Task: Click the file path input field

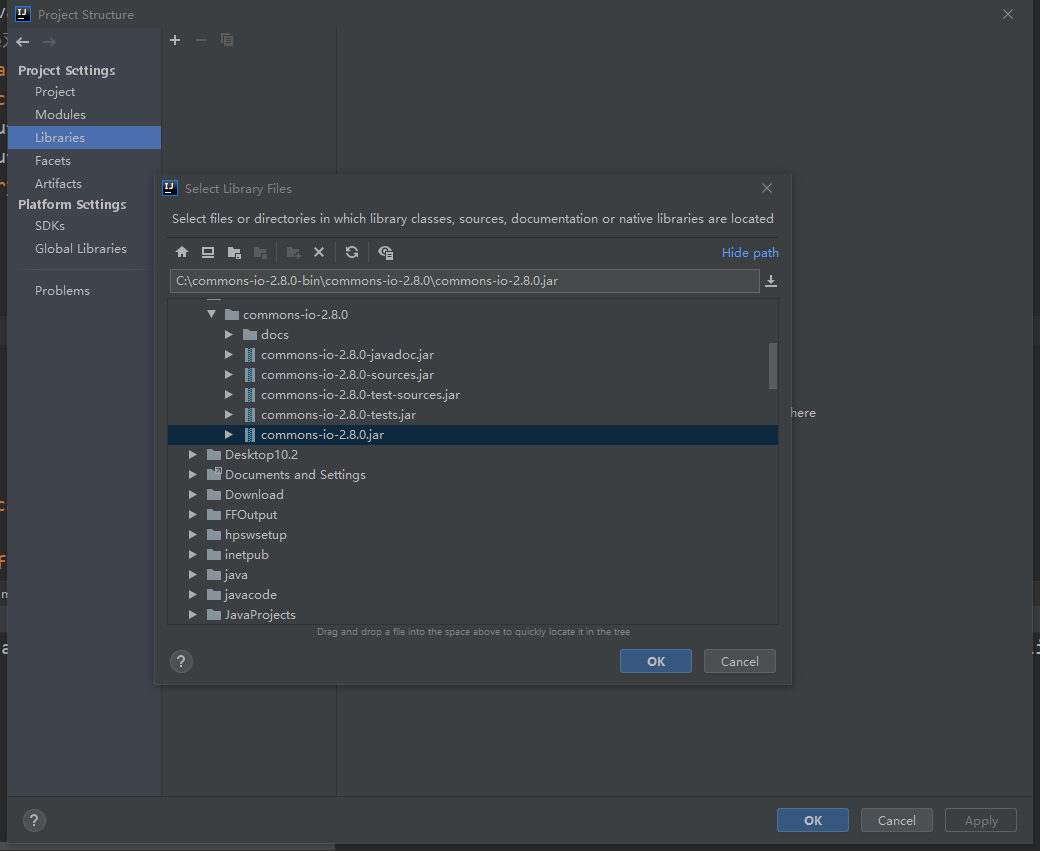Action: pyautogui.click(x=464, y=281)
